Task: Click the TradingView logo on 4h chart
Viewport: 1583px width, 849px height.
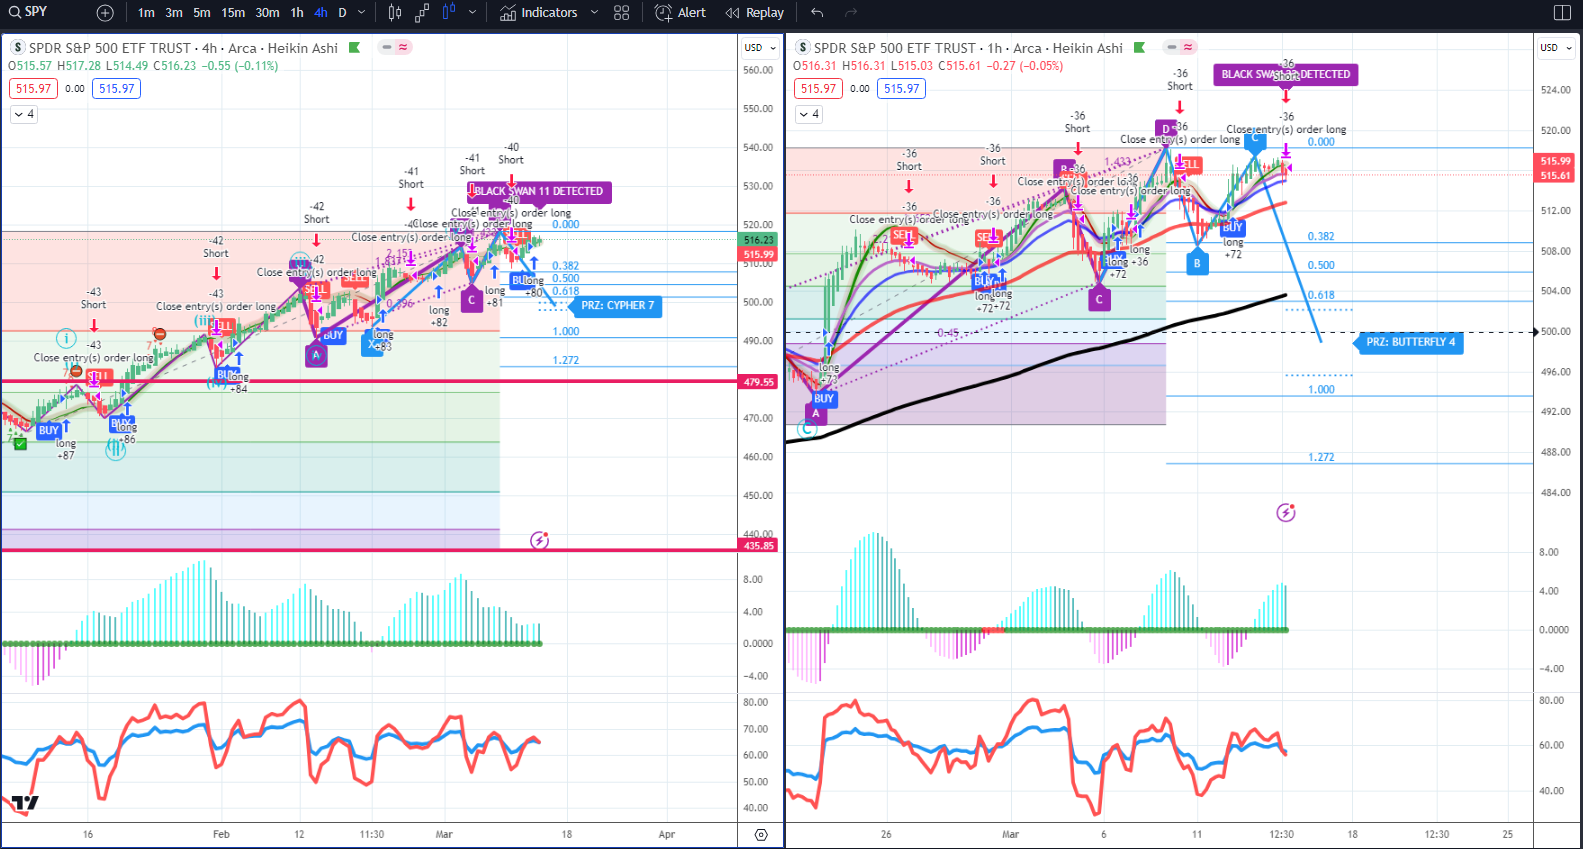Action: click(25, 803)
